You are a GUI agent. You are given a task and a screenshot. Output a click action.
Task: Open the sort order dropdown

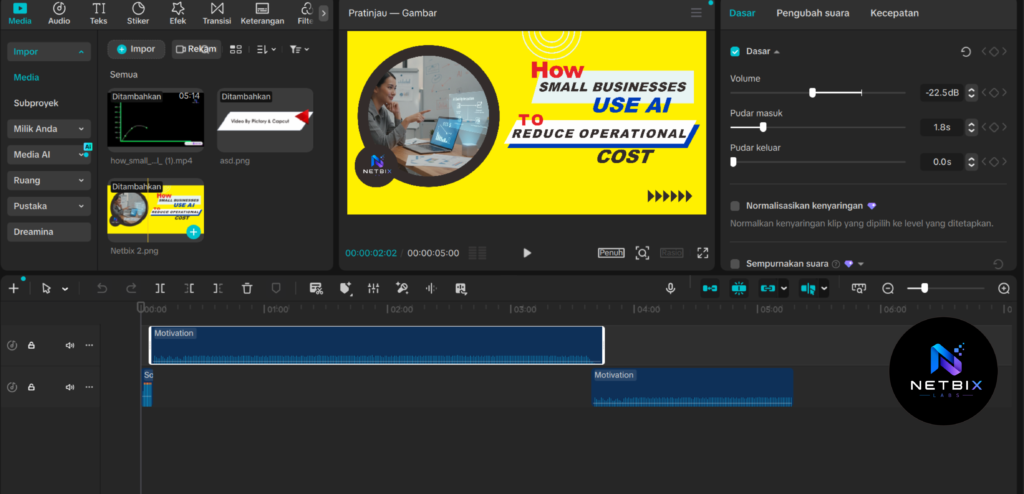point(266,49)
